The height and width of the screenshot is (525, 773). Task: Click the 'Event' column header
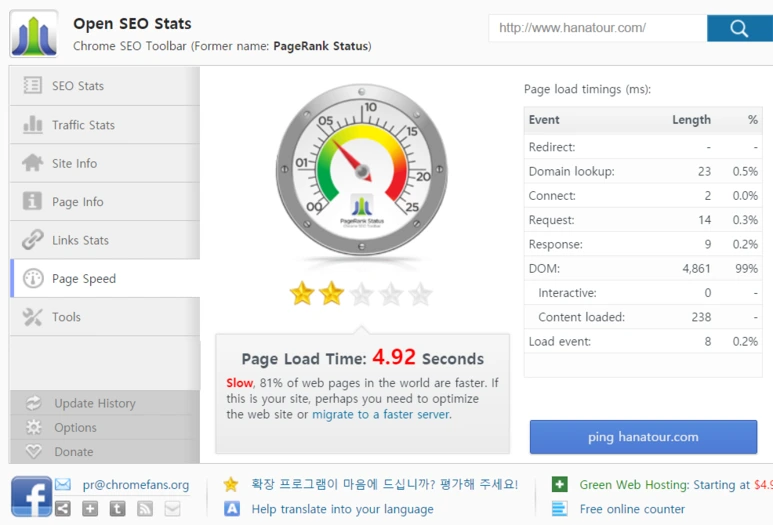click(x=544, y=120)
